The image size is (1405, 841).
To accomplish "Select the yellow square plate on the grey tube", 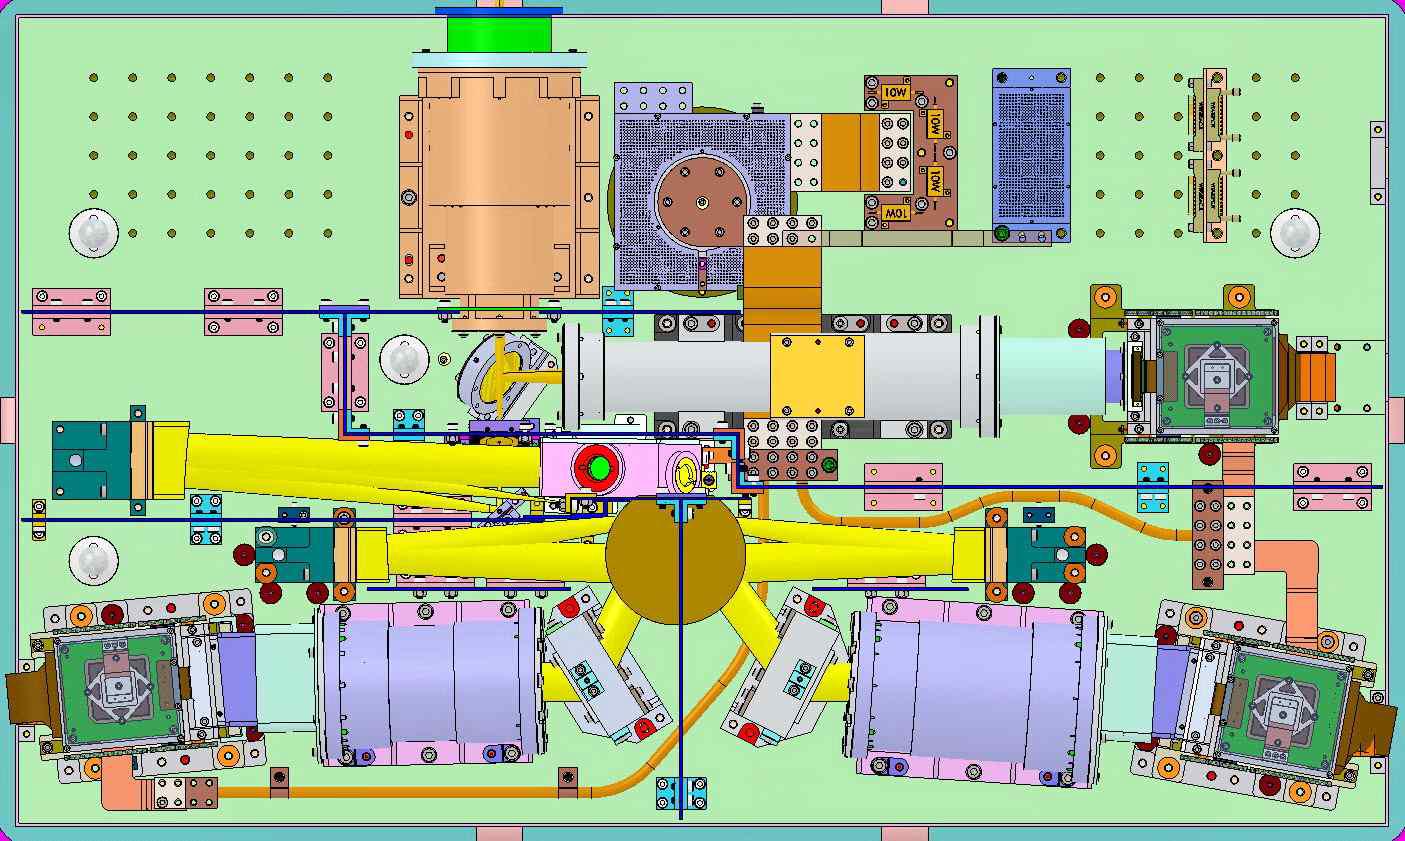I will 817,376.
